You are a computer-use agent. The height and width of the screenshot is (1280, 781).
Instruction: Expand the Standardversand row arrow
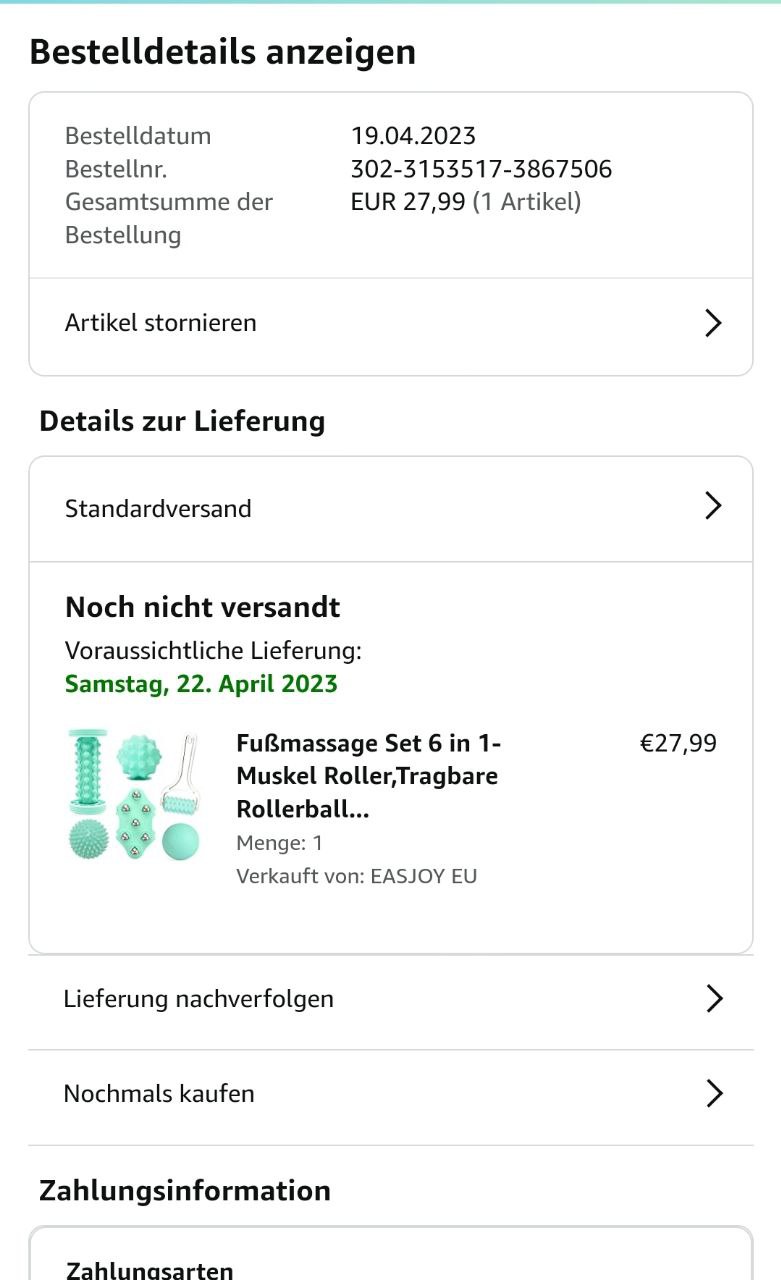coord(713,506)
